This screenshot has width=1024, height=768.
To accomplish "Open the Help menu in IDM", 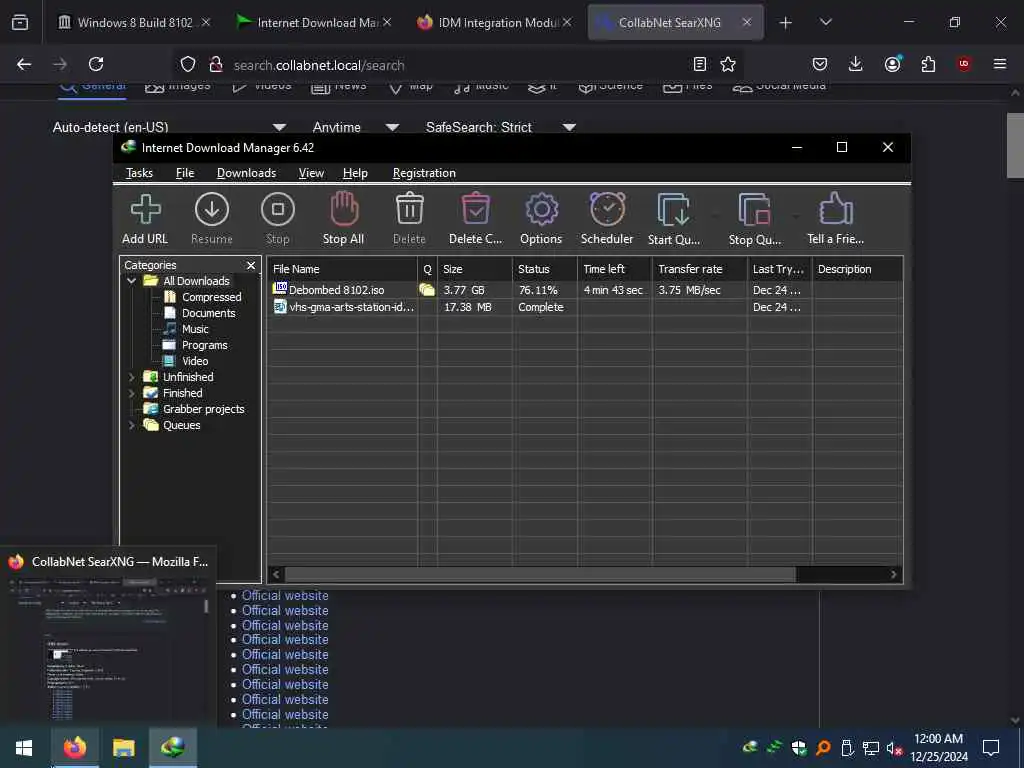I will (x=355, y=173).
